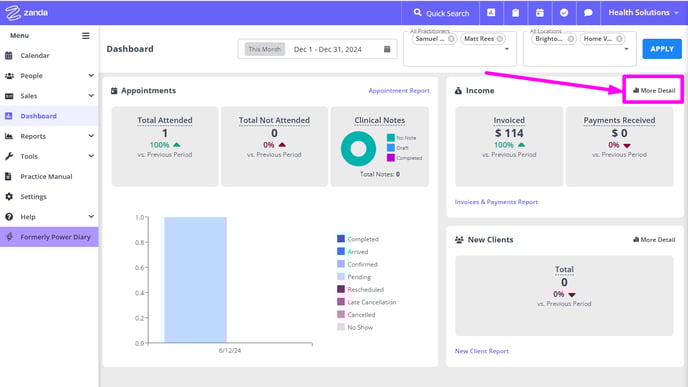
Task: Toggle Confirmed legend entry
Action: (357, 265)
